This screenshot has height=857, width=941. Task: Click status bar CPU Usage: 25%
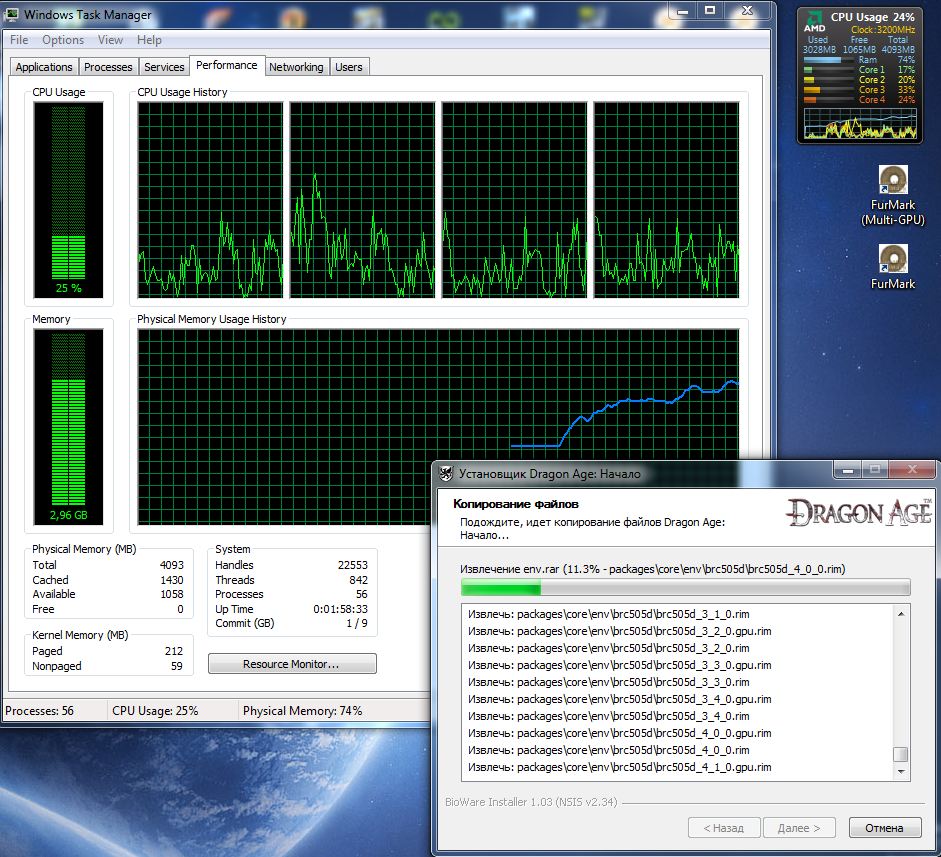155,711
